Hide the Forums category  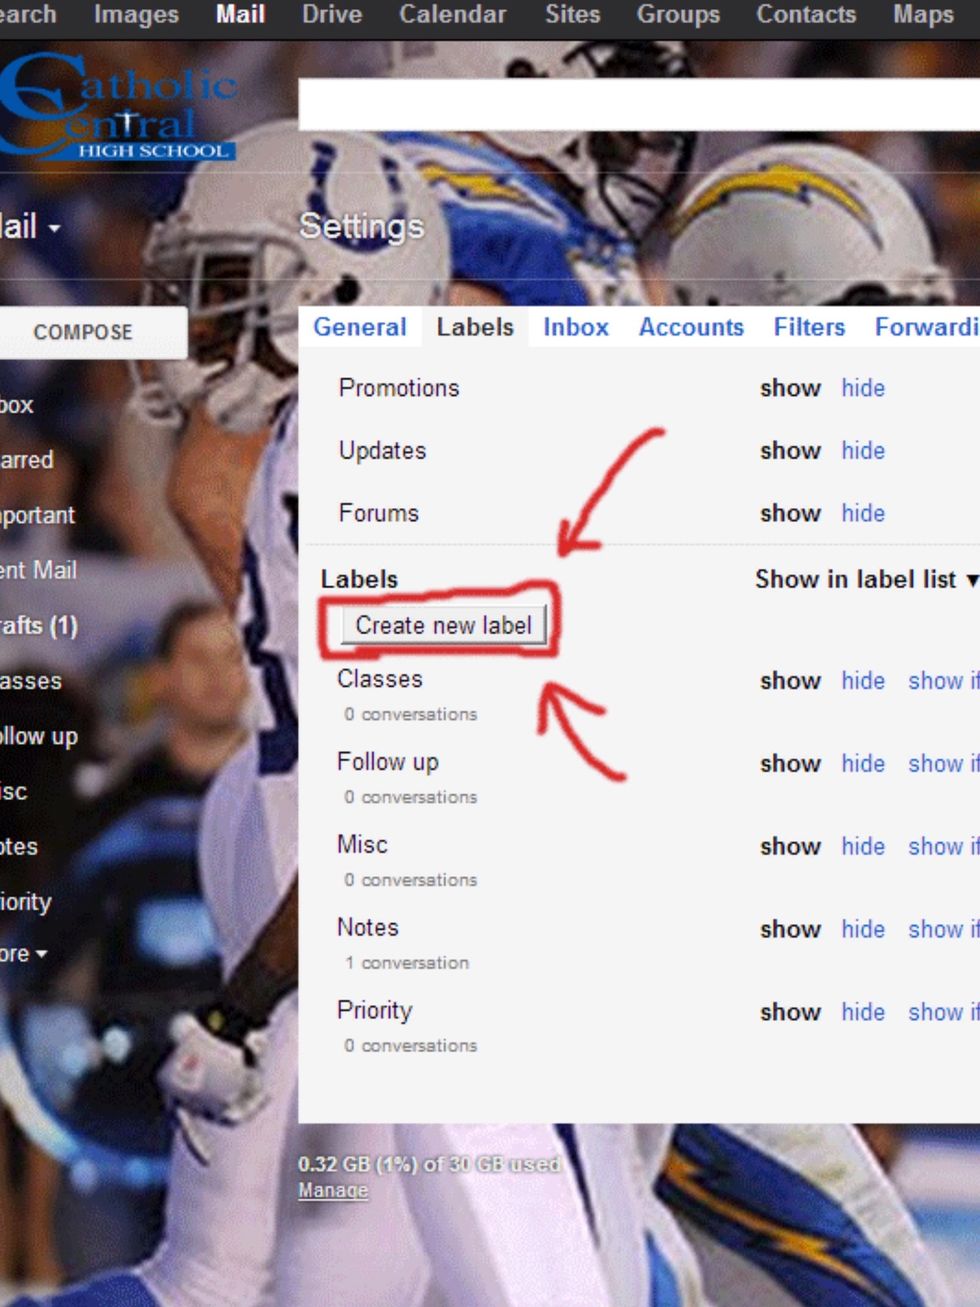pos(862,513)
